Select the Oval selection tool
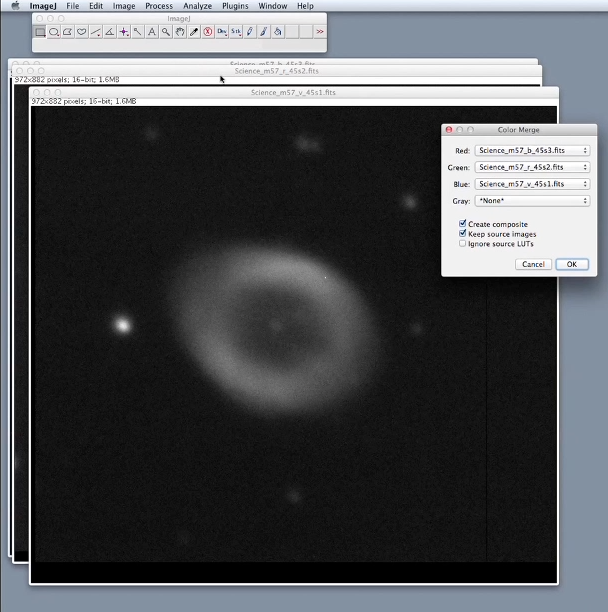Screen dimensions: 608x612 coord(54,32)
